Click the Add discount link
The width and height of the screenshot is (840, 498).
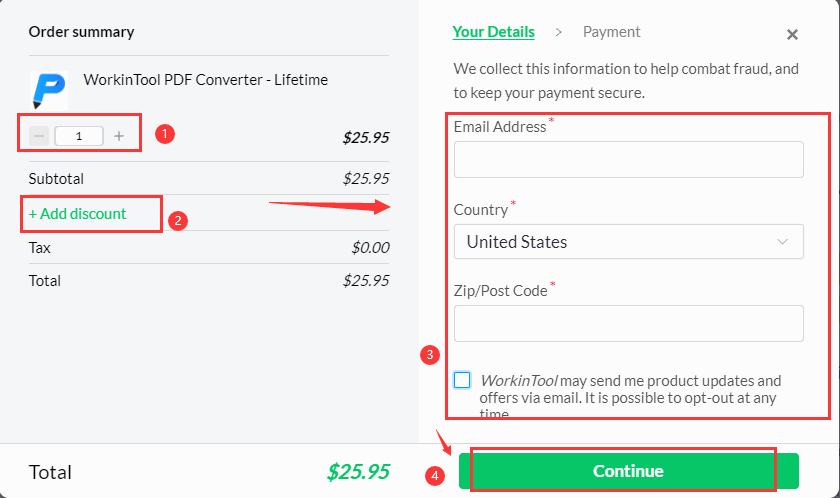pyautogui.click(x=78, y=214)
